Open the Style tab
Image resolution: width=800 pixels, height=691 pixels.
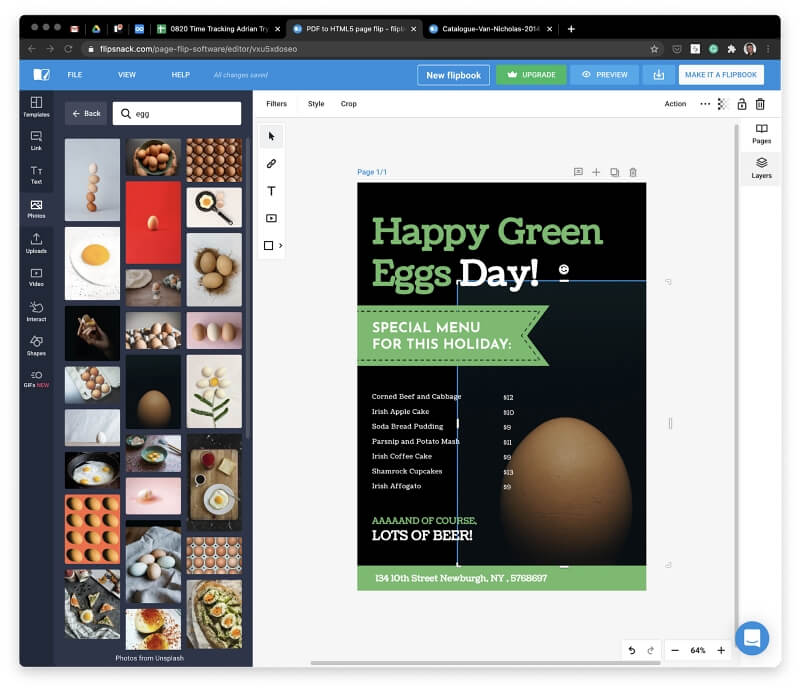point(316,104)
